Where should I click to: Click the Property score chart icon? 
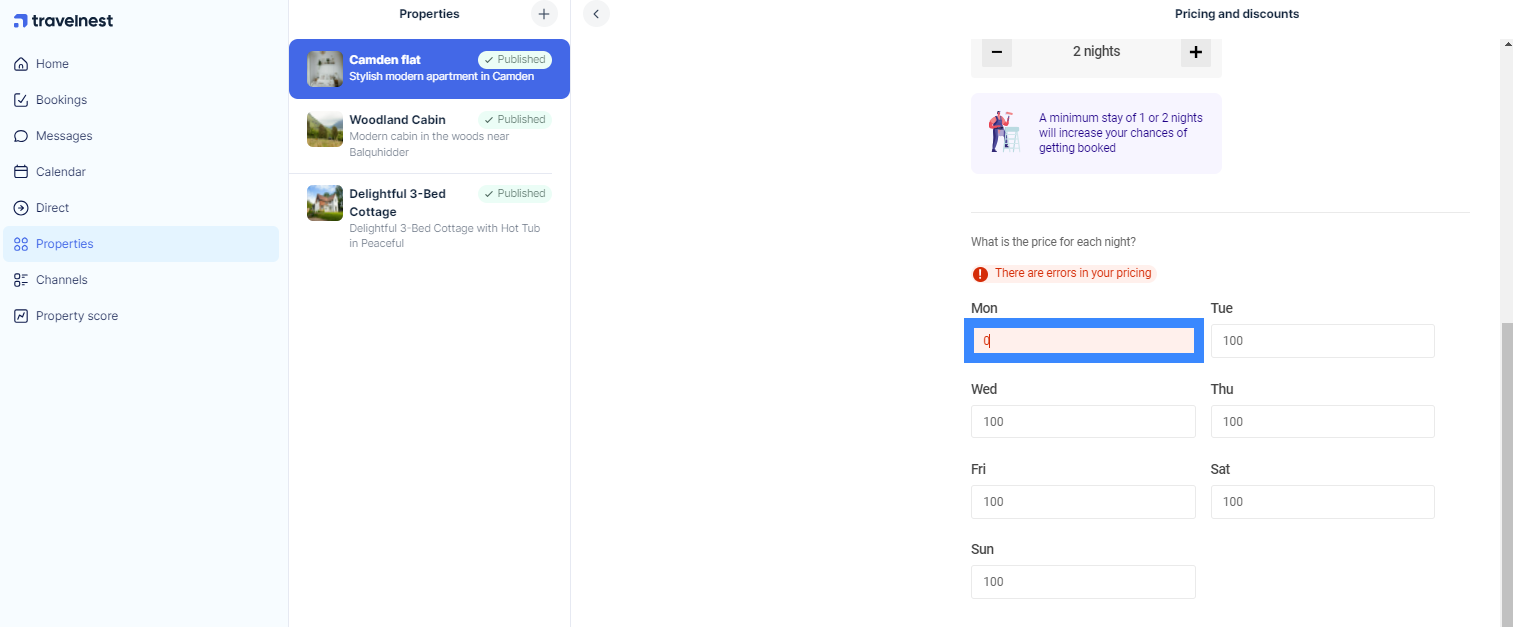pos(21,316)
